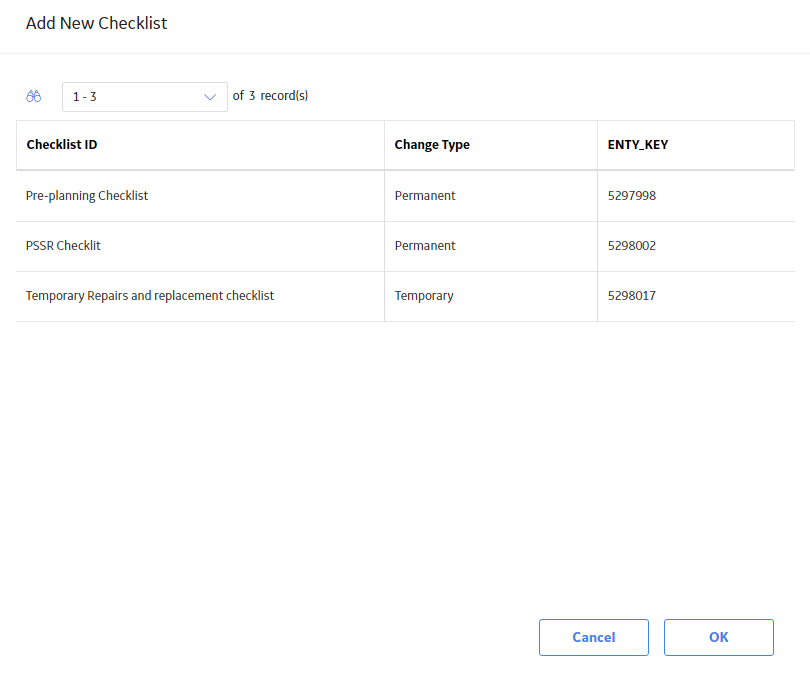Click the Permanent cell for Pre-planning Checklist
Screen dimensions: 810x676
[x=425, y=196]
